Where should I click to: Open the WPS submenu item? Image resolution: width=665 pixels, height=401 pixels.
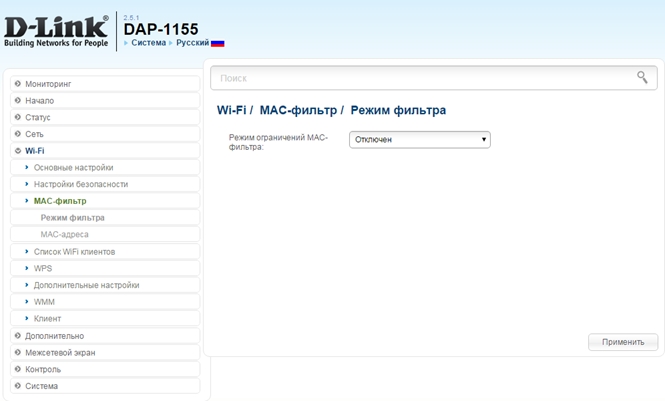[x=43, y=268]
